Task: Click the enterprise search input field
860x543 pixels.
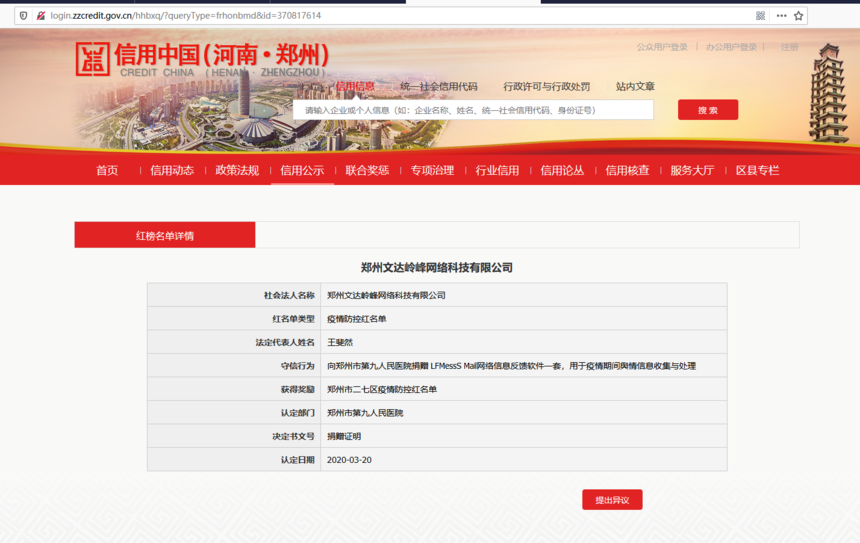Action: click(x=473, y=110)
